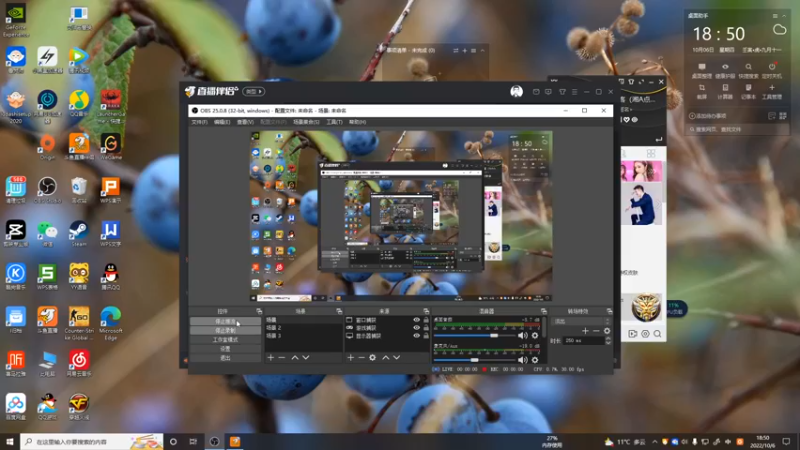This screenshot has height=450, width=800.
Task: Remove selected source with the minus icon
Action: pos(361,358)
